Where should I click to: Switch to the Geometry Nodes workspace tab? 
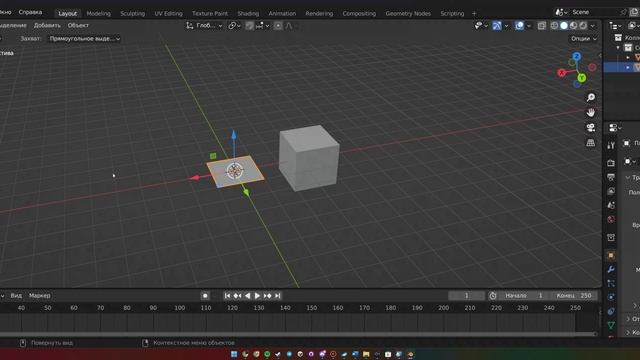coord(408,13)
